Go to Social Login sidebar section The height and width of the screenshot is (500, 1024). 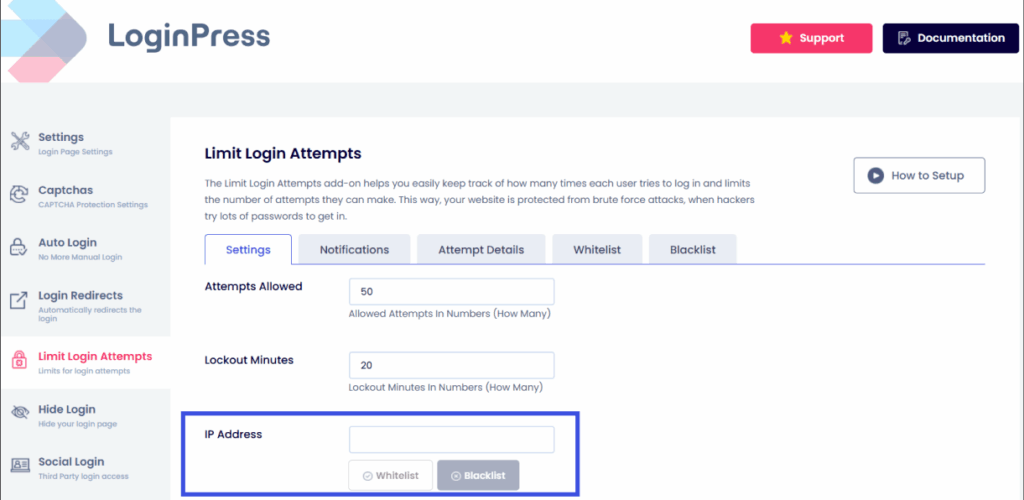86,468
